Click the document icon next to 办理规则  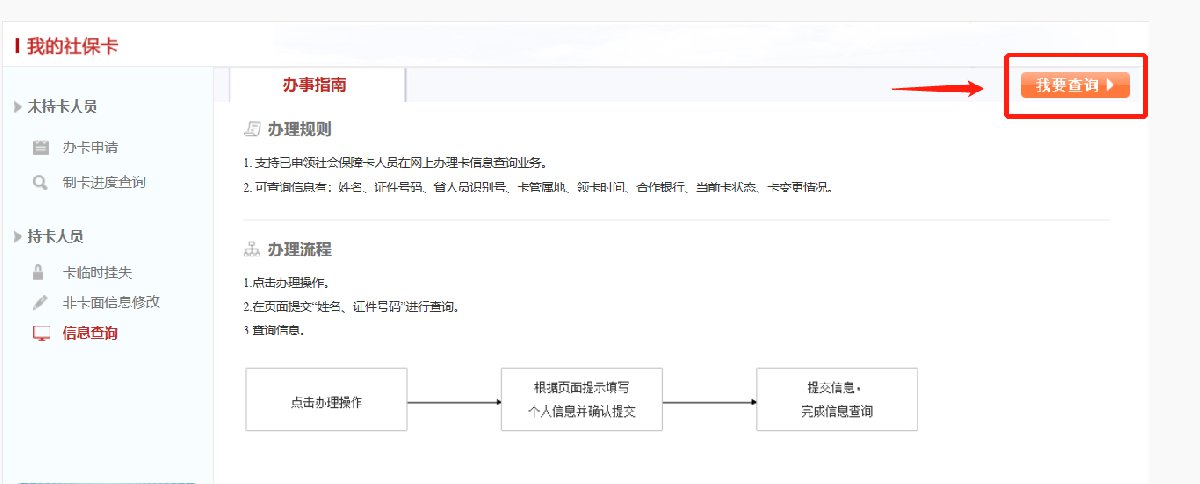pyautogui.click(x=253, y=130)
